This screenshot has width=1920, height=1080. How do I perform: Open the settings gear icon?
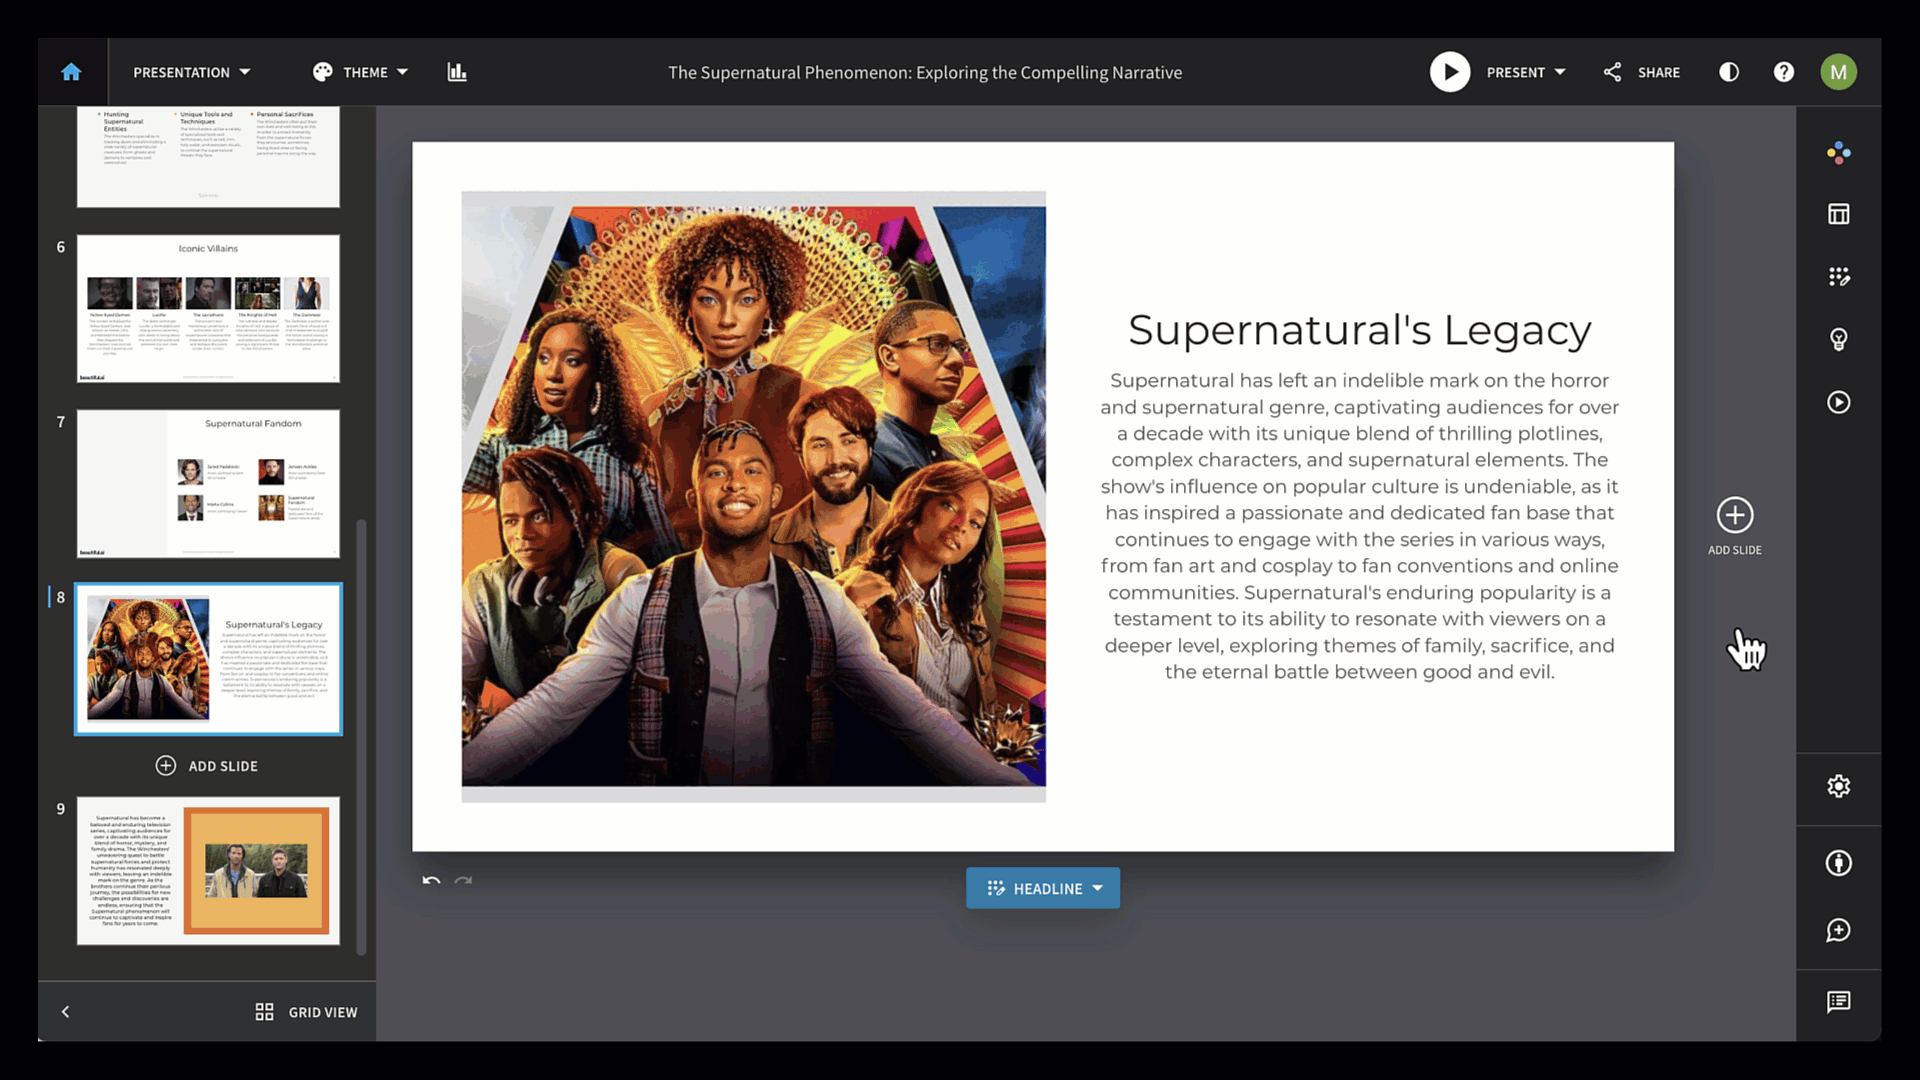(1839, 787)
